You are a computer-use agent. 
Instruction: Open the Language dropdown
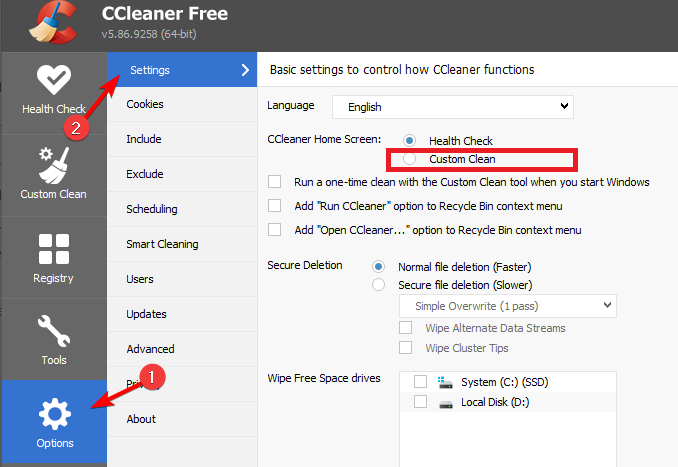[453, 107]
